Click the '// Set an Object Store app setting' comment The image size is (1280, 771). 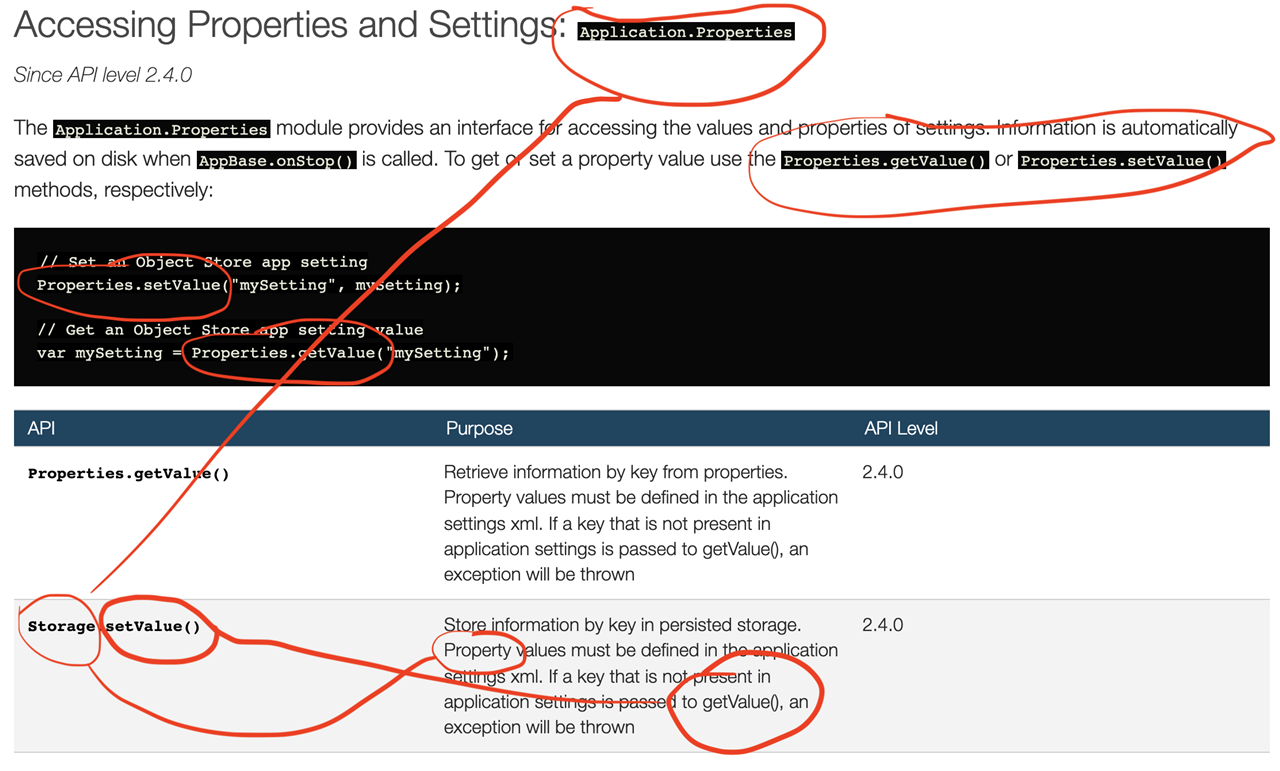pyautogui.click(x=203, y=262)
